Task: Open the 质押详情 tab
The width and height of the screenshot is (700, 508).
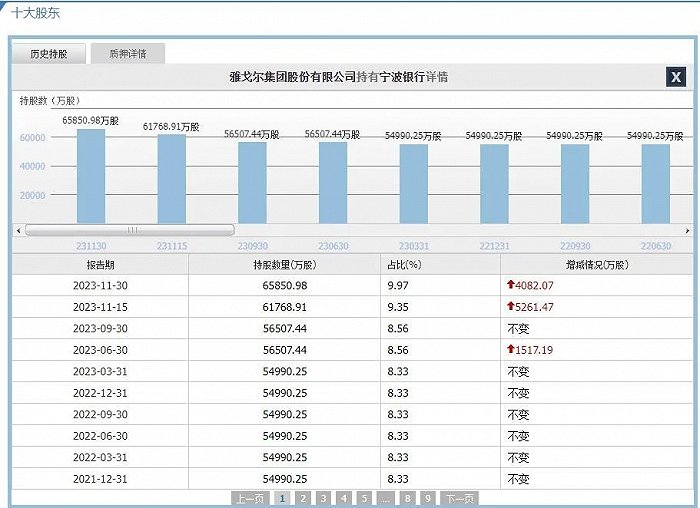Action: point(128,54)
